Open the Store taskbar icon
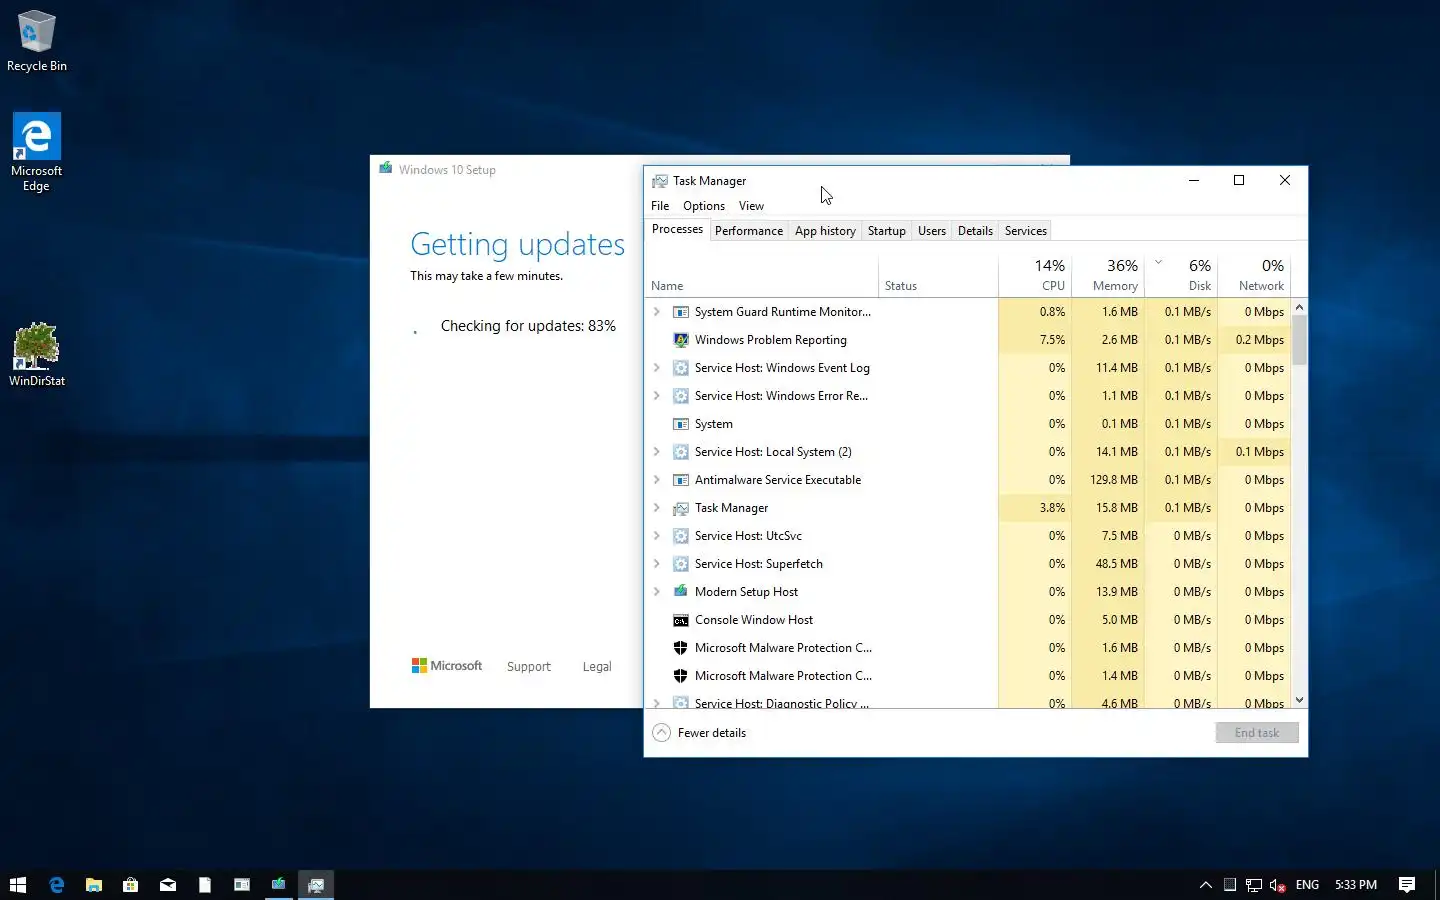This screenshot has height=900, width=1440. (x=131, y=884)
